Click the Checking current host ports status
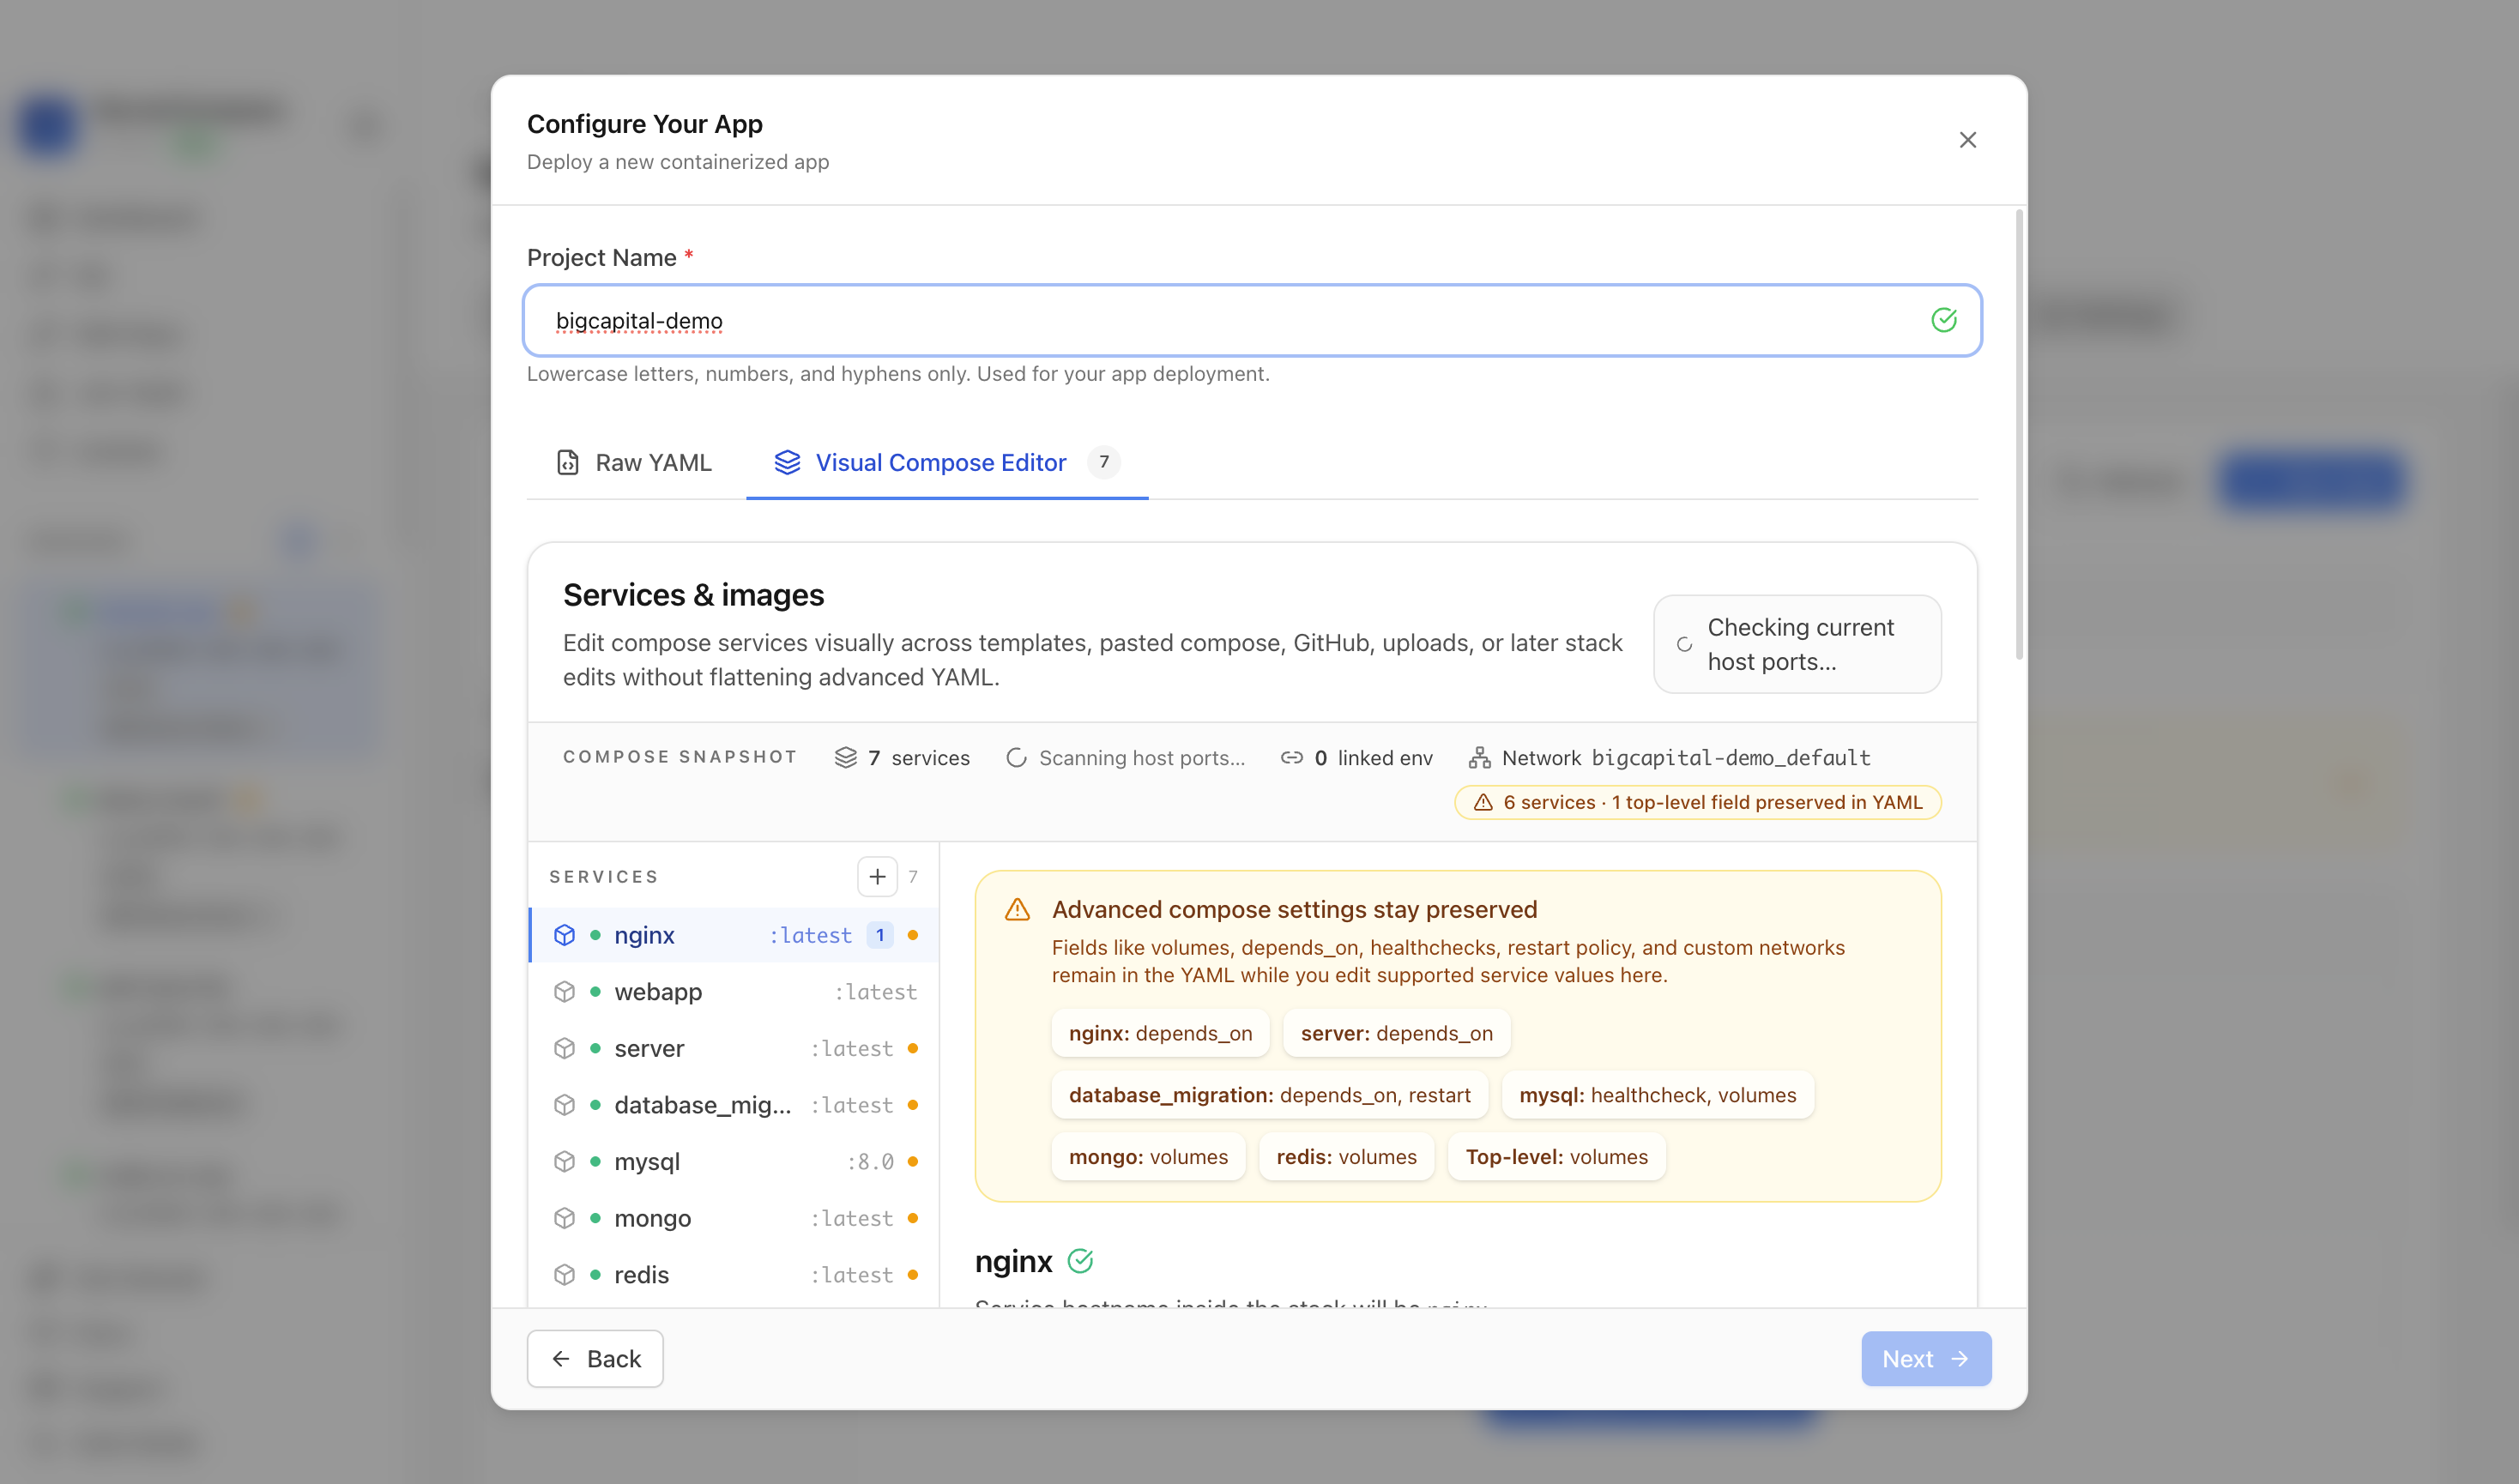The image size is (2519, 1484). click(x=1797, y=644)
